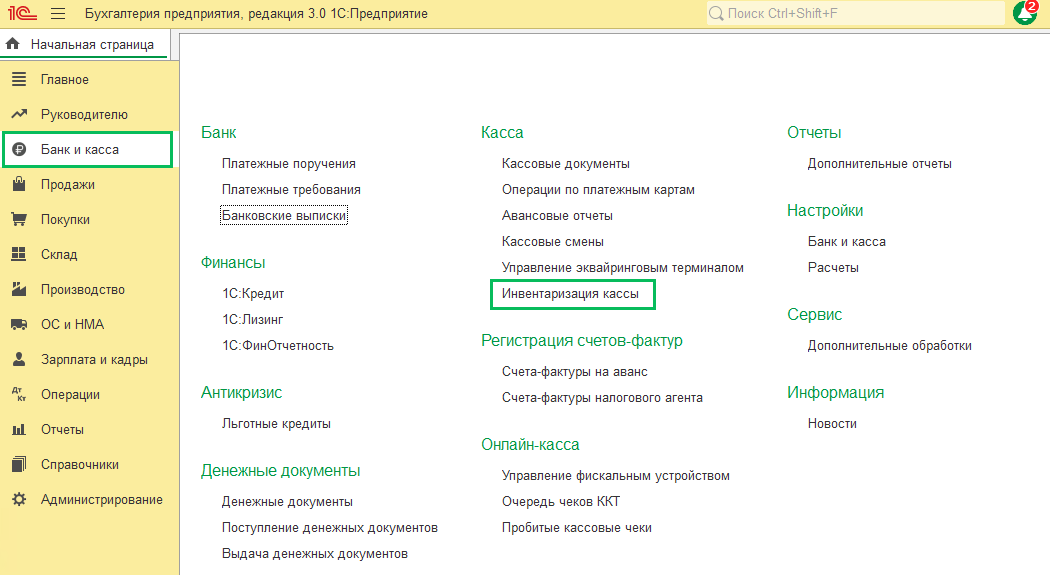Open Банковские выписки

[x=284, y=216]
